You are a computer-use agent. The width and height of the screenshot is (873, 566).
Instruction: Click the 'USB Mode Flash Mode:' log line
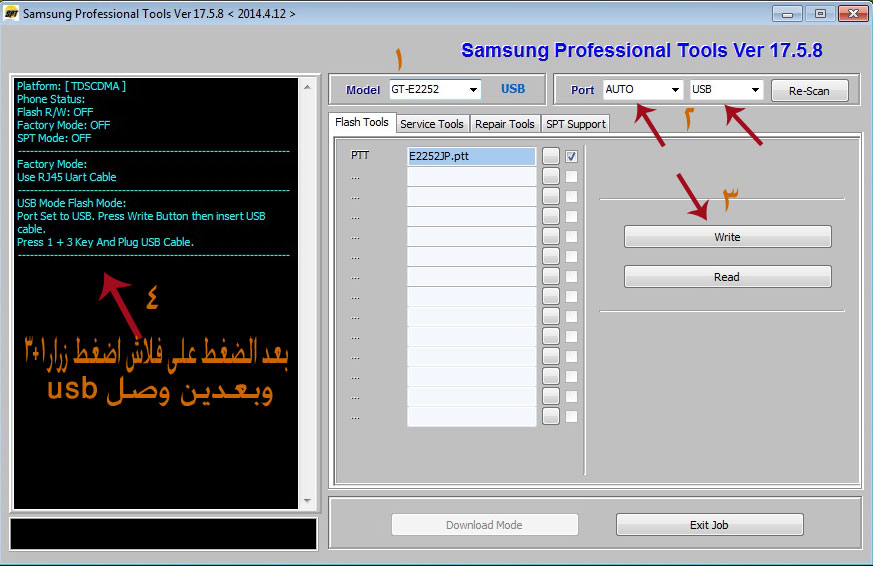click(71, 203)
